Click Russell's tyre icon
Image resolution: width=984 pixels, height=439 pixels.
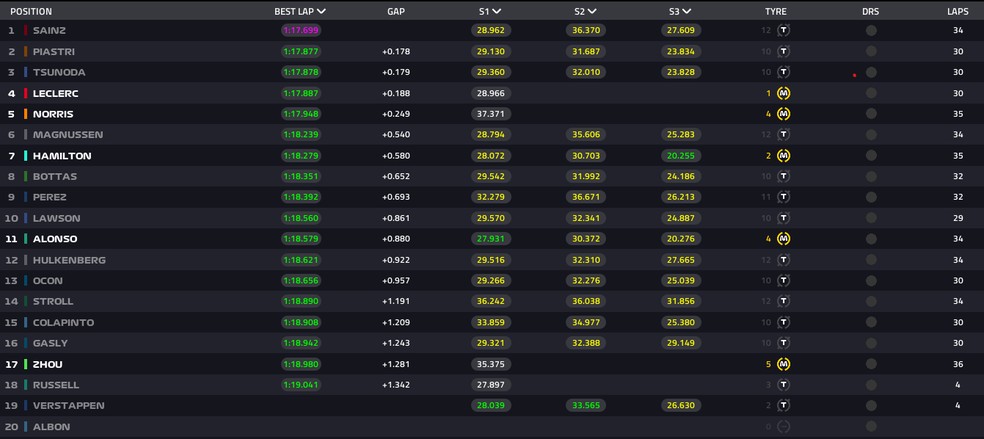[783, 384]
